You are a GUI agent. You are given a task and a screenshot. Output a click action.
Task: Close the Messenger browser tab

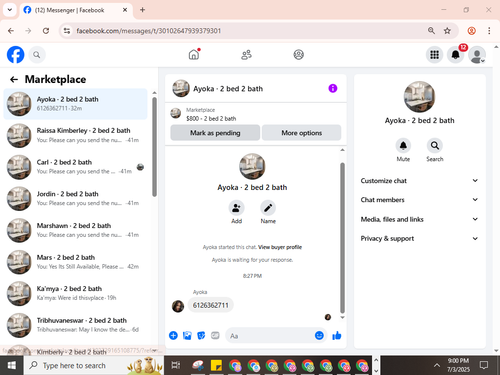pyautogui.click(x=125, y=10)
